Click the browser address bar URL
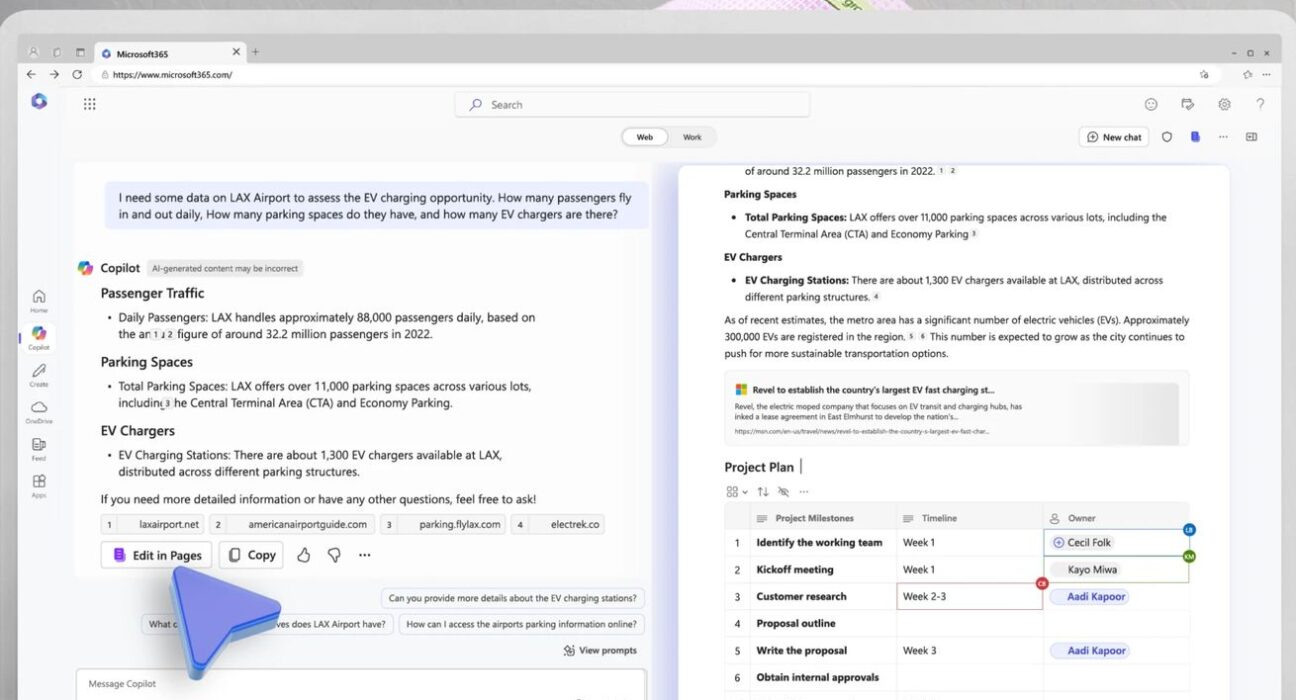Viewport: 1296px width, 700px height. 172,75
